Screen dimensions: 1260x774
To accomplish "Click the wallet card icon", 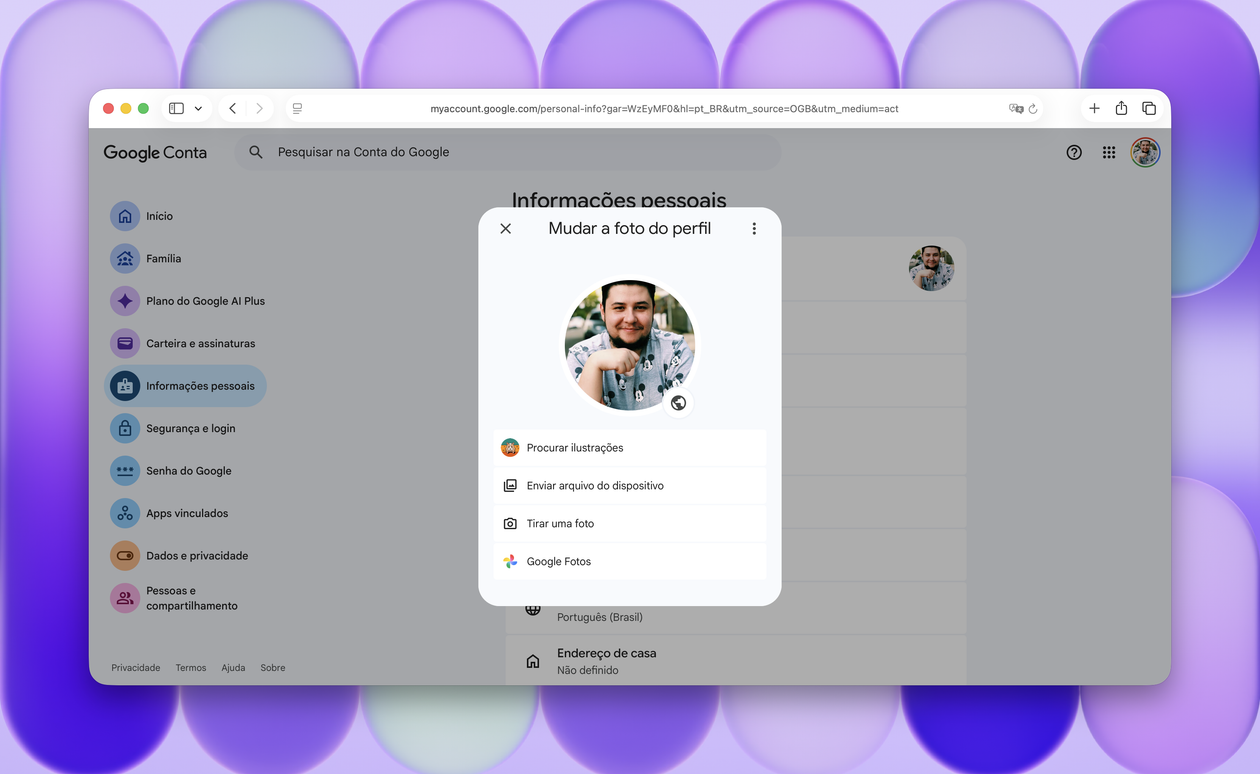I will click(125, 344).
